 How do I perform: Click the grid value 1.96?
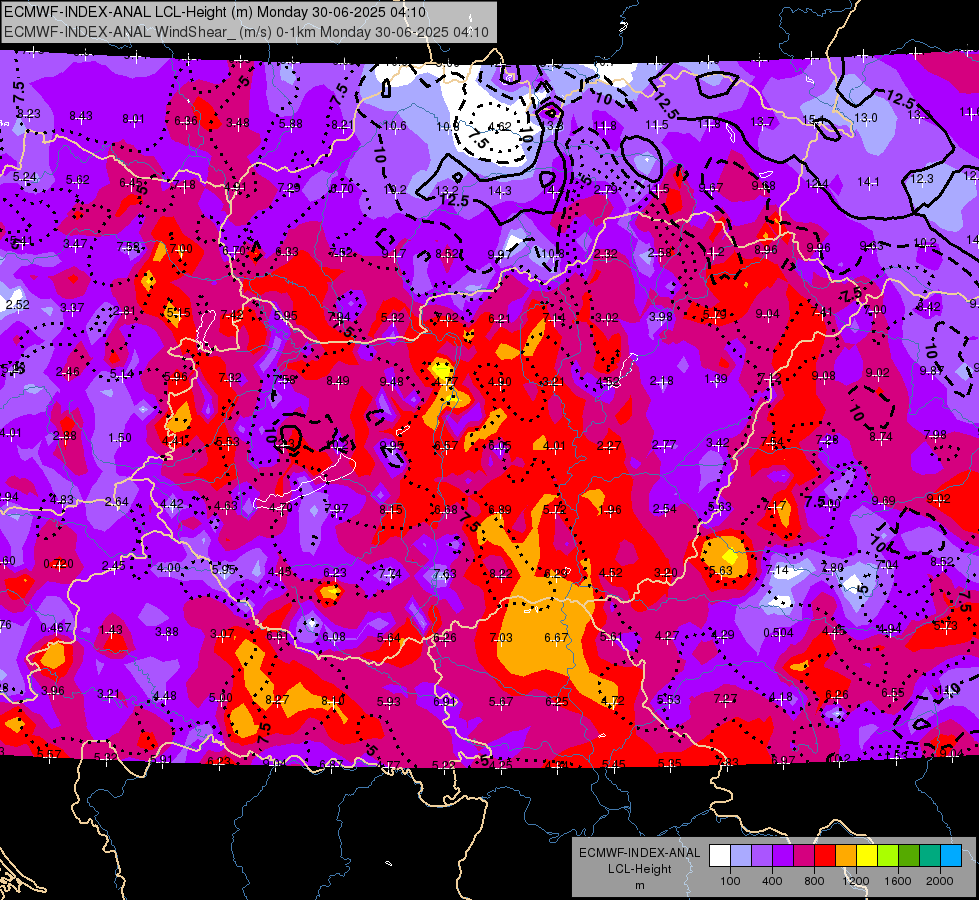pyautogui.click(x=610, y=510)
